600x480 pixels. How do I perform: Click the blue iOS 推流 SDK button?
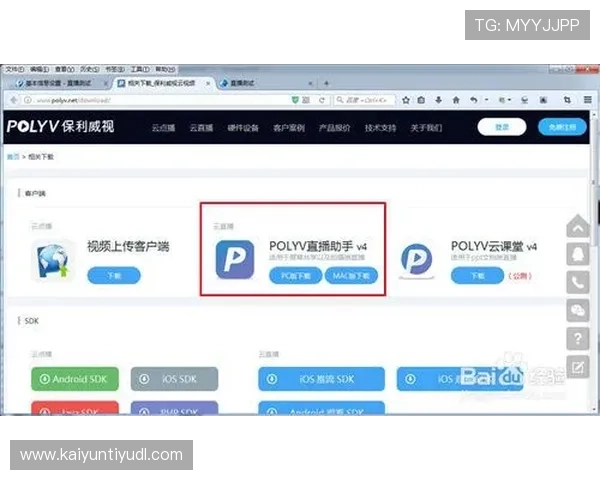tap(321, 379)
